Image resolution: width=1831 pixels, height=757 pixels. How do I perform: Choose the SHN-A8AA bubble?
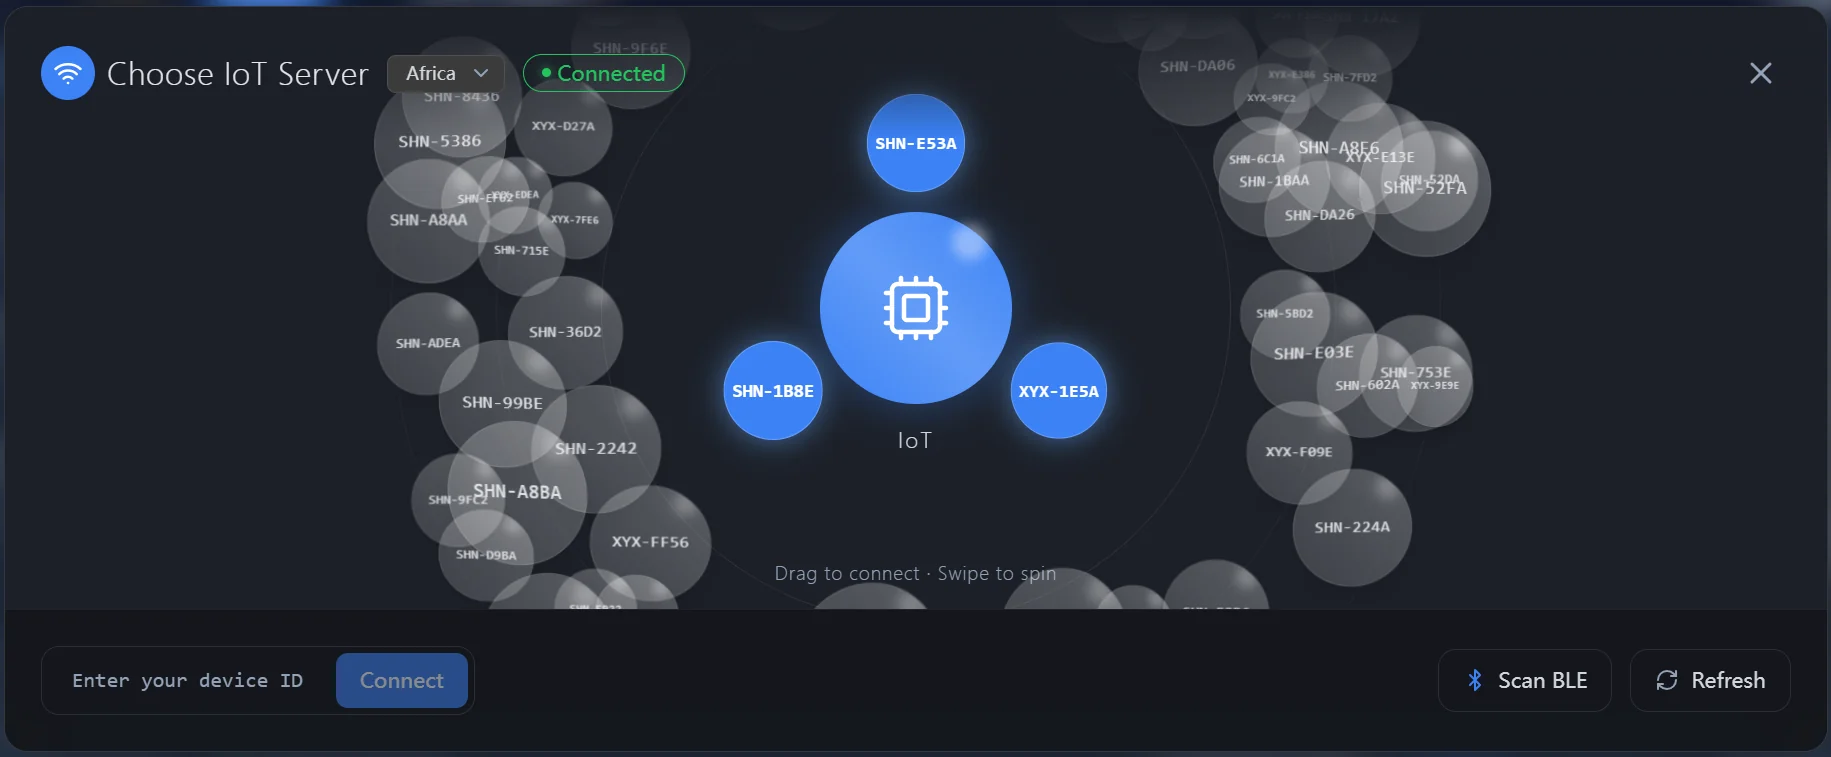[428, 220]
